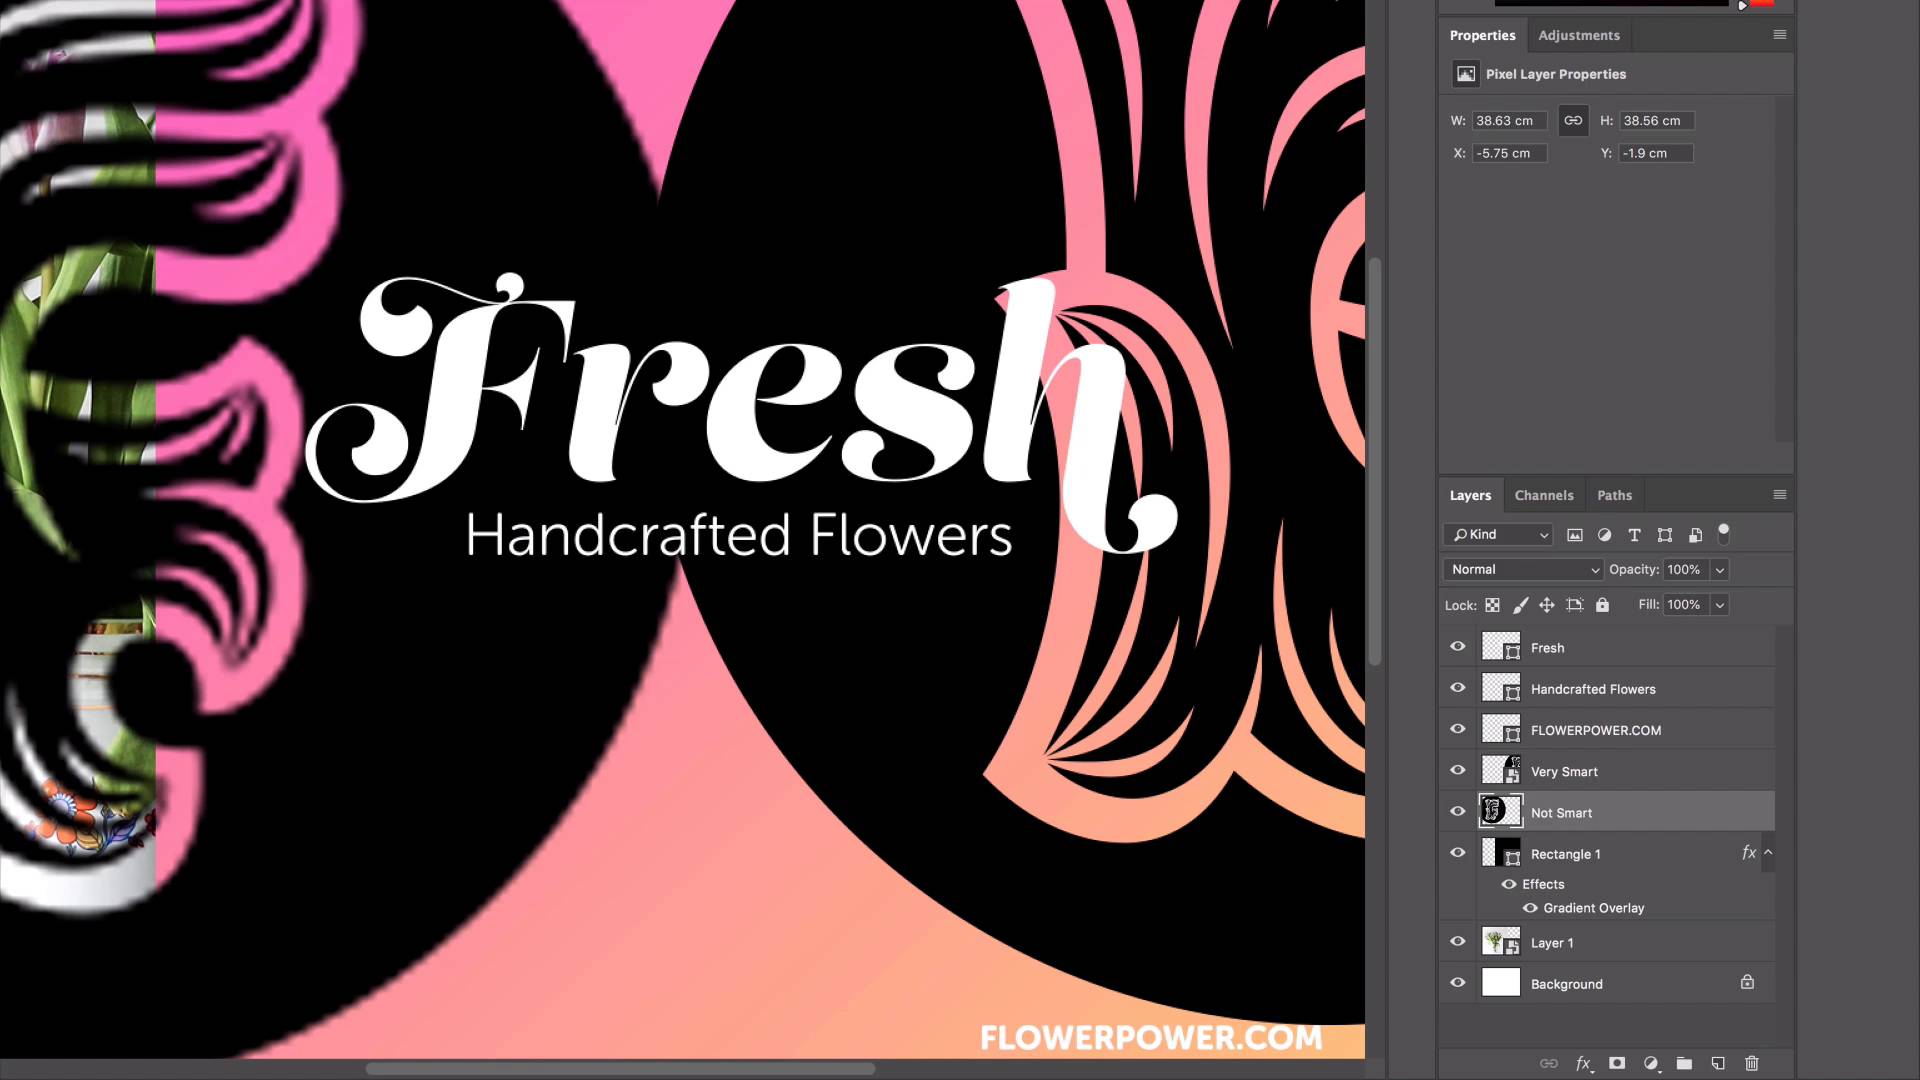Click the canvas horizontal scrollbar
This screenshot has width=1920, height=1080.
pyautogui.click(x=620, y=1068)
